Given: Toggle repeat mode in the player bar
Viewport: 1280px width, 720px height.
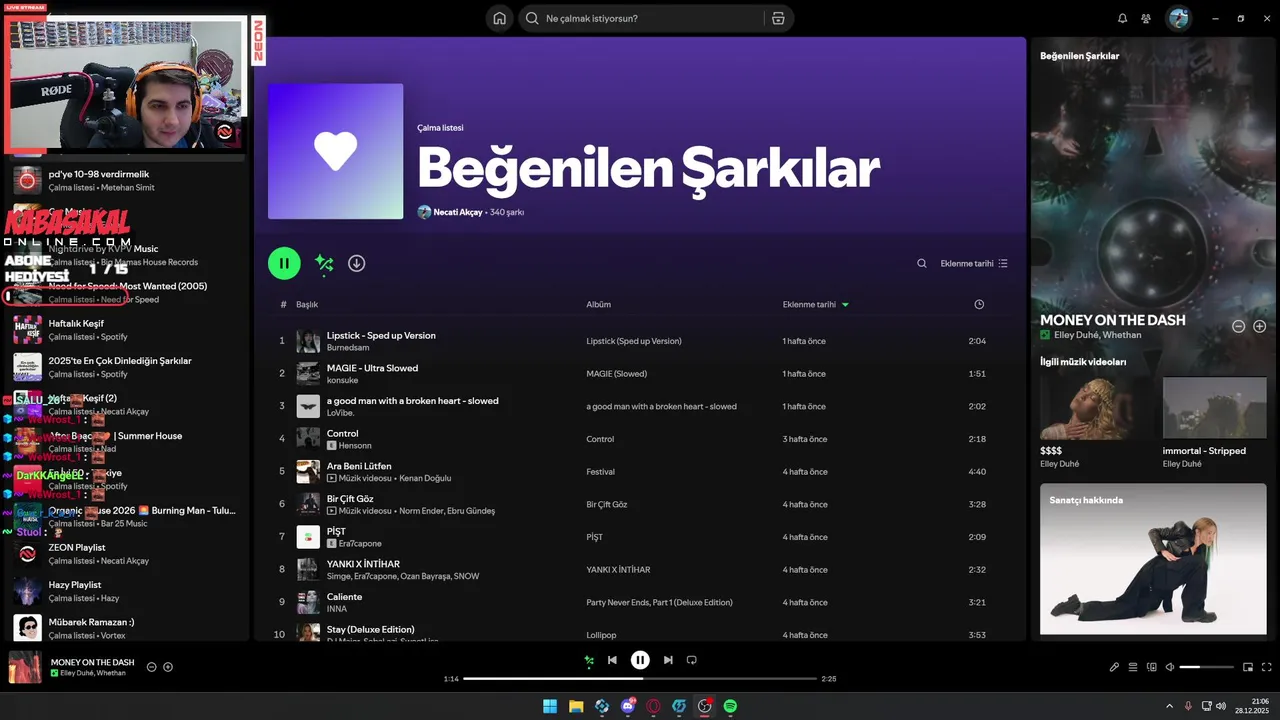Looking at the screenshot, I should pos(691,660).
